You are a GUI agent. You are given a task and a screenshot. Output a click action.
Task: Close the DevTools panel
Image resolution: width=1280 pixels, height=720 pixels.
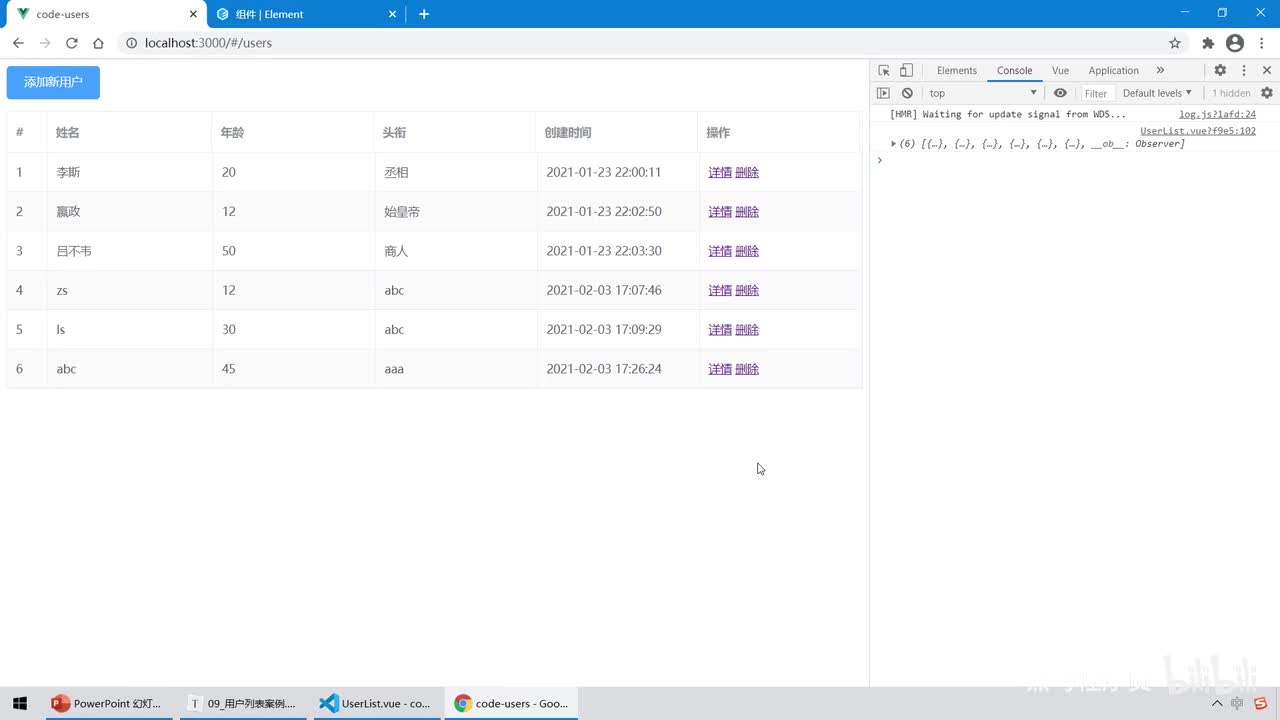click(1267, 70)
